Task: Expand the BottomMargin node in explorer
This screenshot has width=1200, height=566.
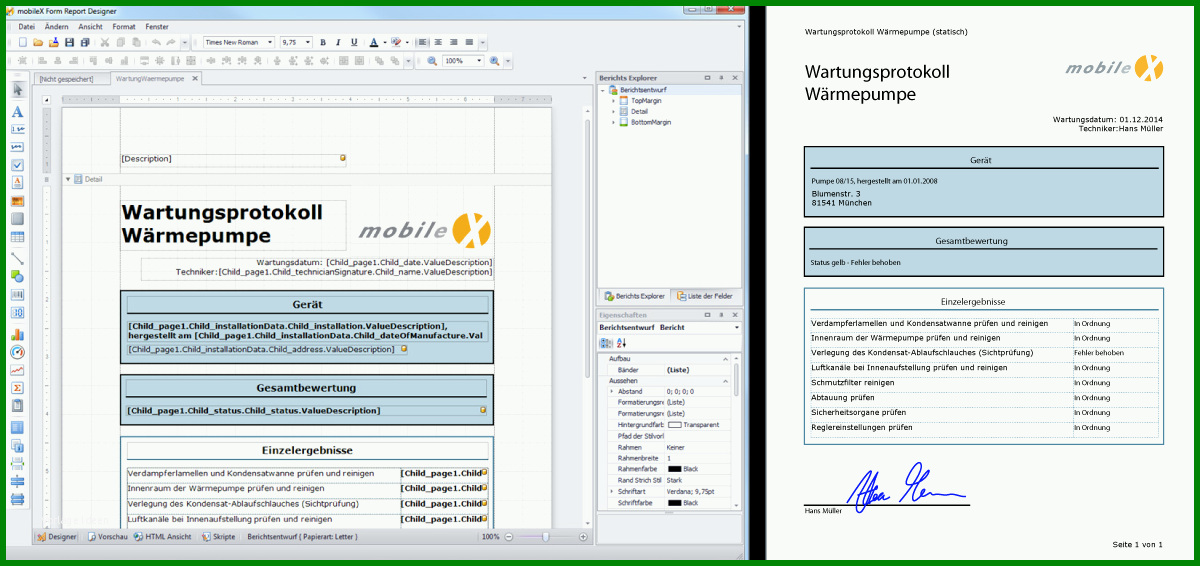Action: [614, 122]
